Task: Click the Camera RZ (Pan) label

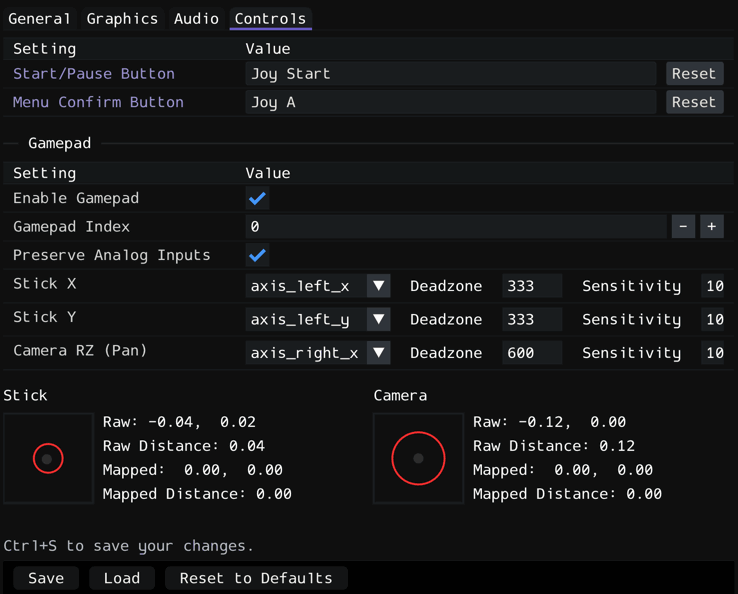Action: (x=80, y=351)
